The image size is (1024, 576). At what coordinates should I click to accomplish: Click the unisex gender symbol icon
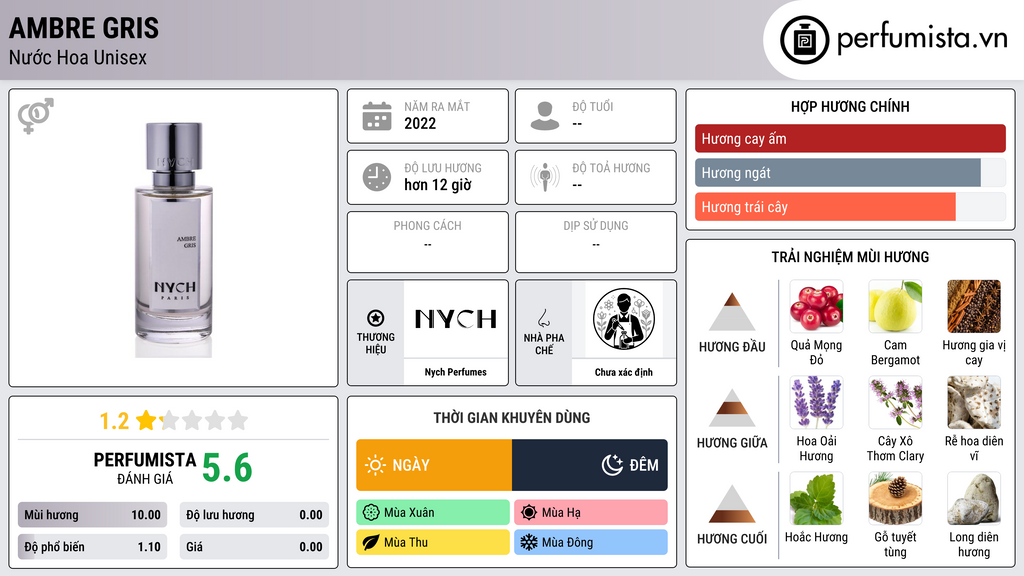tap(36, 116)
